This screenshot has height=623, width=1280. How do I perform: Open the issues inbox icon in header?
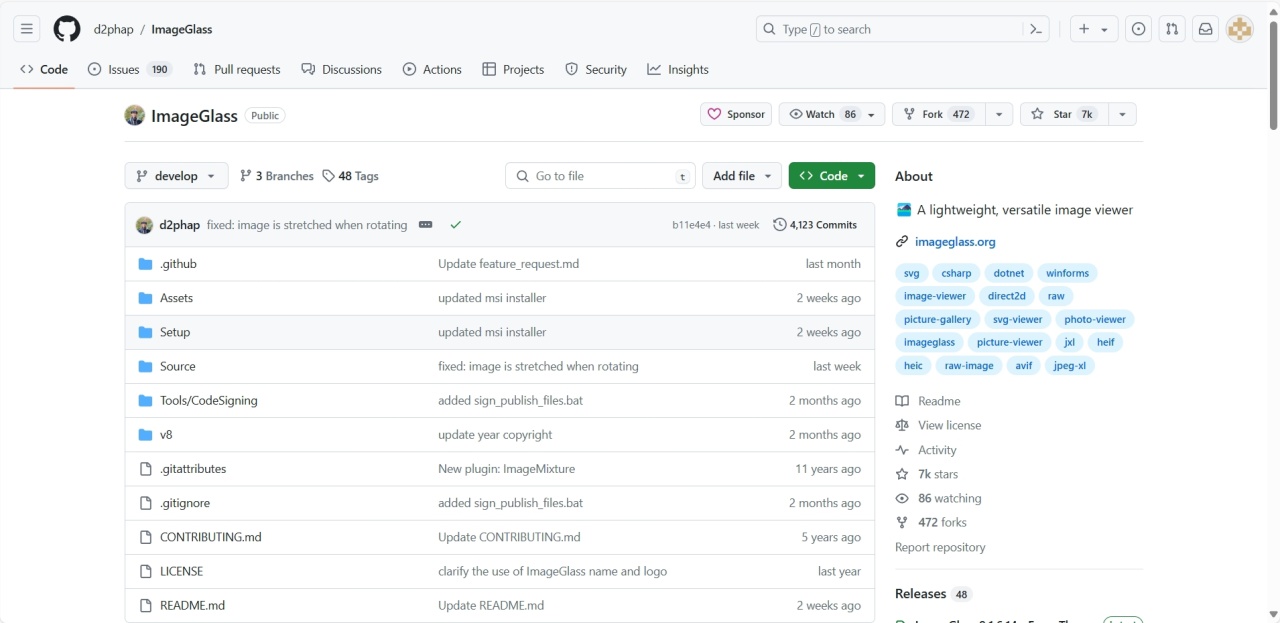coord(1138,29)
